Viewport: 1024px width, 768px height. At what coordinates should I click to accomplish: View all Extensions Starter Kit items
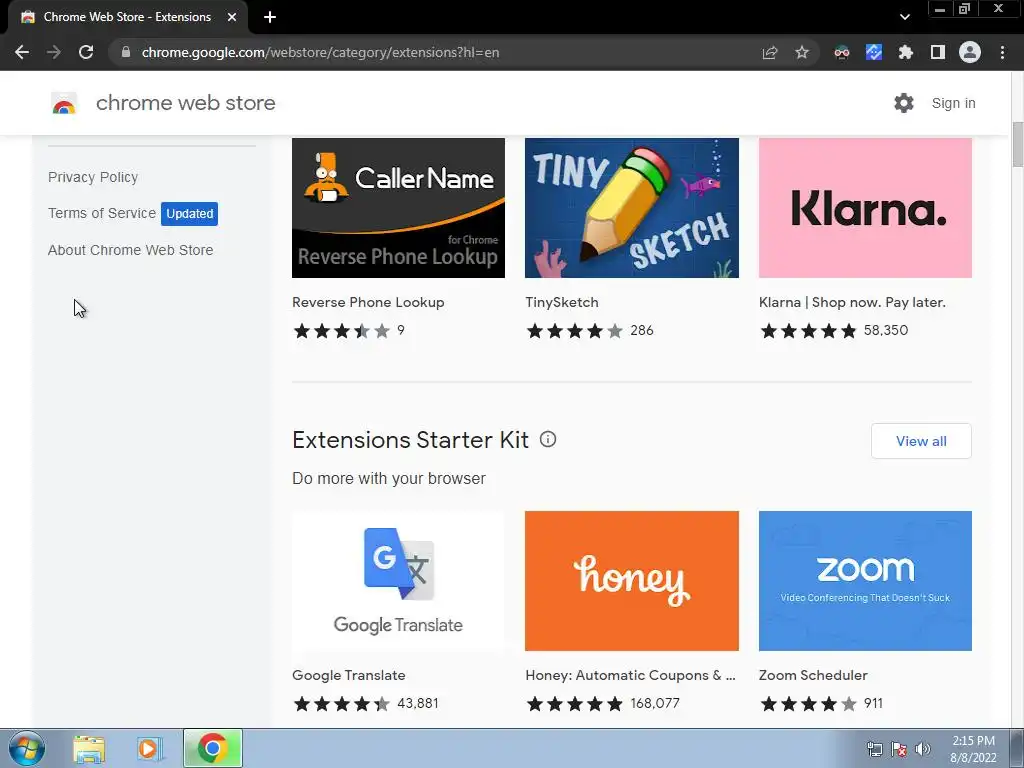coord(921,441)
